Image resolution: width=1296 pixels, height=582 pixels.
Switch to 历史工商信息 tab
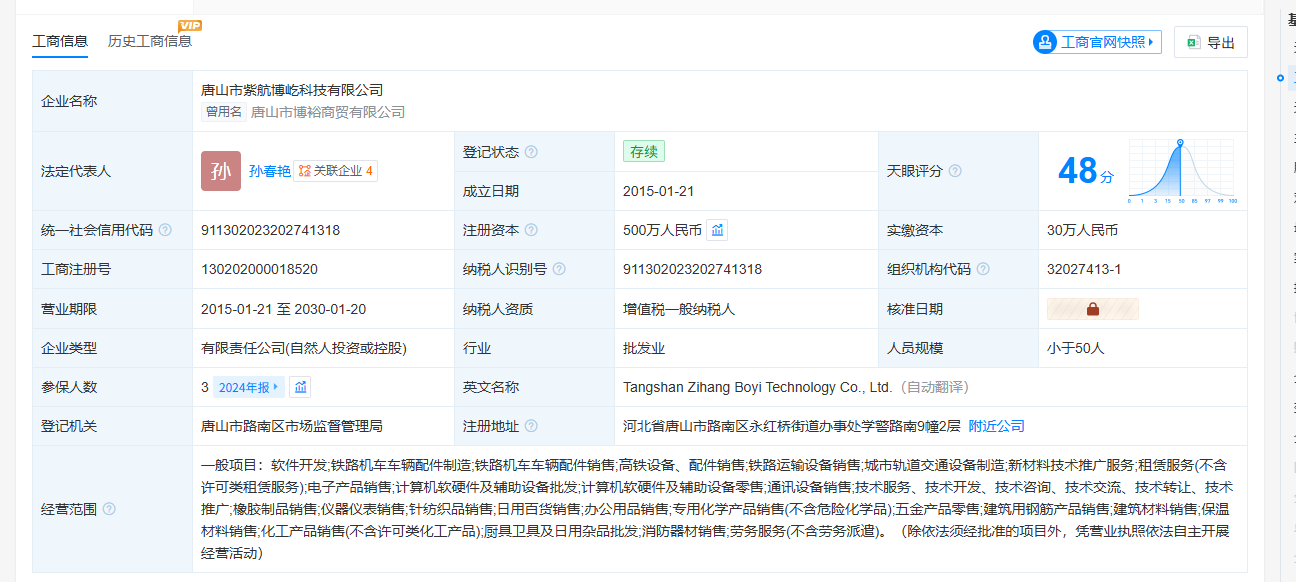click(150, 41)
